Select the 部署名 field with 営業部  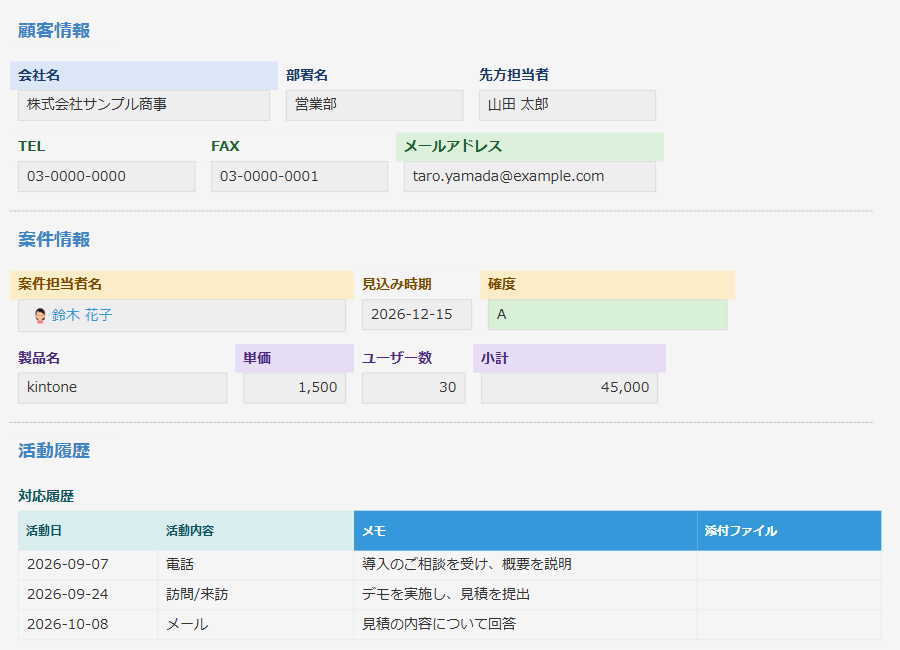click(374, 105)
